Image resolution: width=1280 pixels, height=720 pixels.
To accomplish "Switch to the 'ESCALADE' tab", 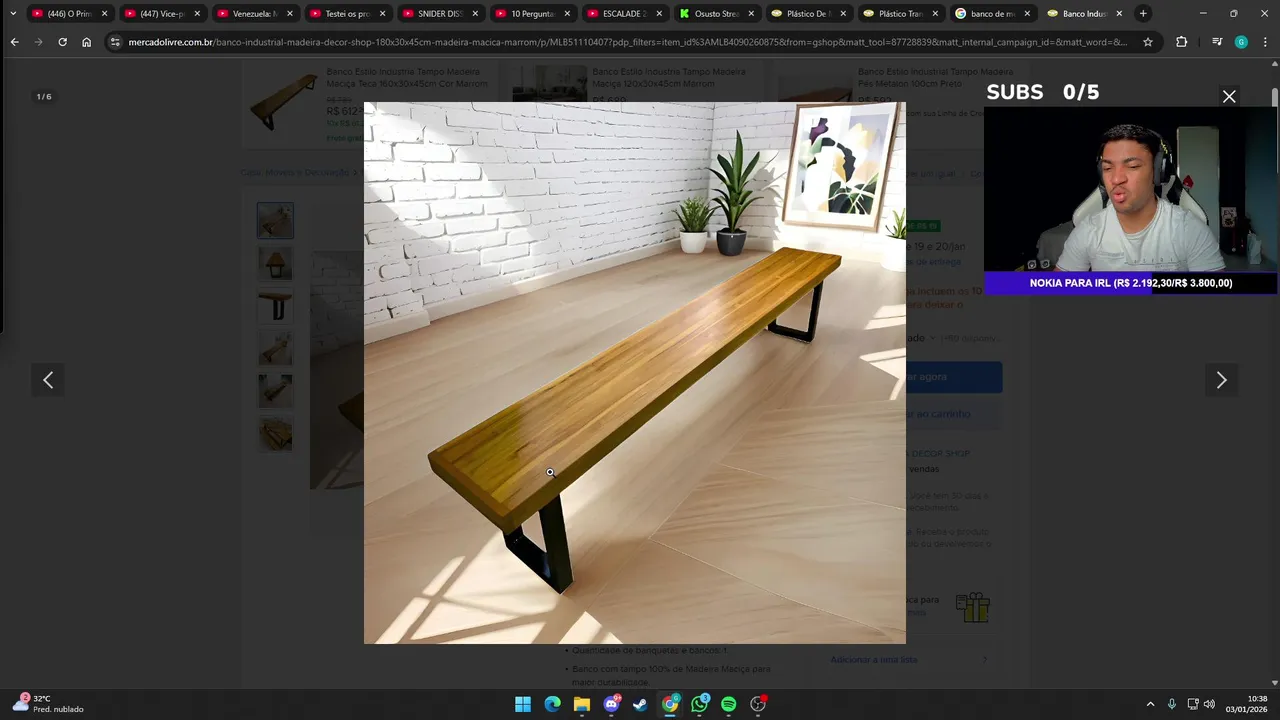I will tap(624, 14).
